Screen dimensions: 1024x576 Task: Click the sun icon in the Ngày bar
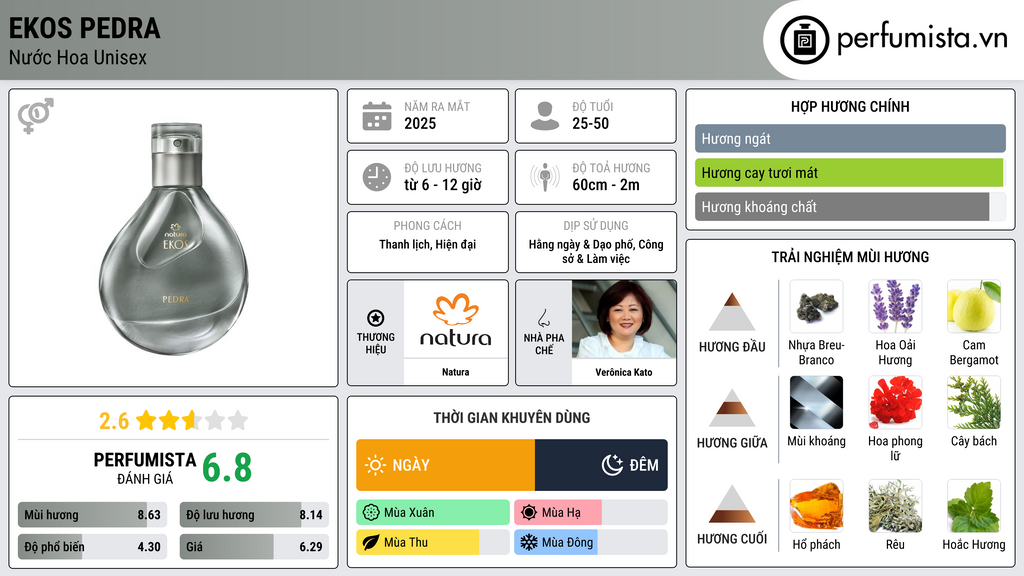(376, 465)
